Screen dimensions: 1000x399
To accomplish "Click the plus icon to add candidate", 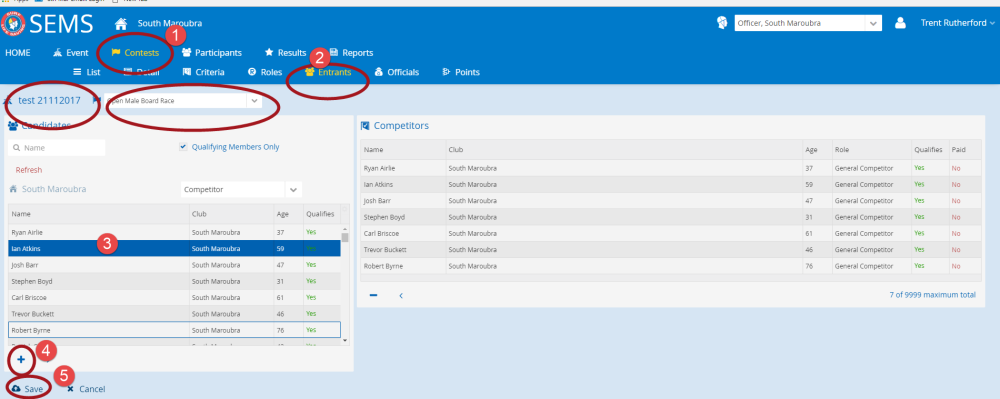I will click(21, 359).
